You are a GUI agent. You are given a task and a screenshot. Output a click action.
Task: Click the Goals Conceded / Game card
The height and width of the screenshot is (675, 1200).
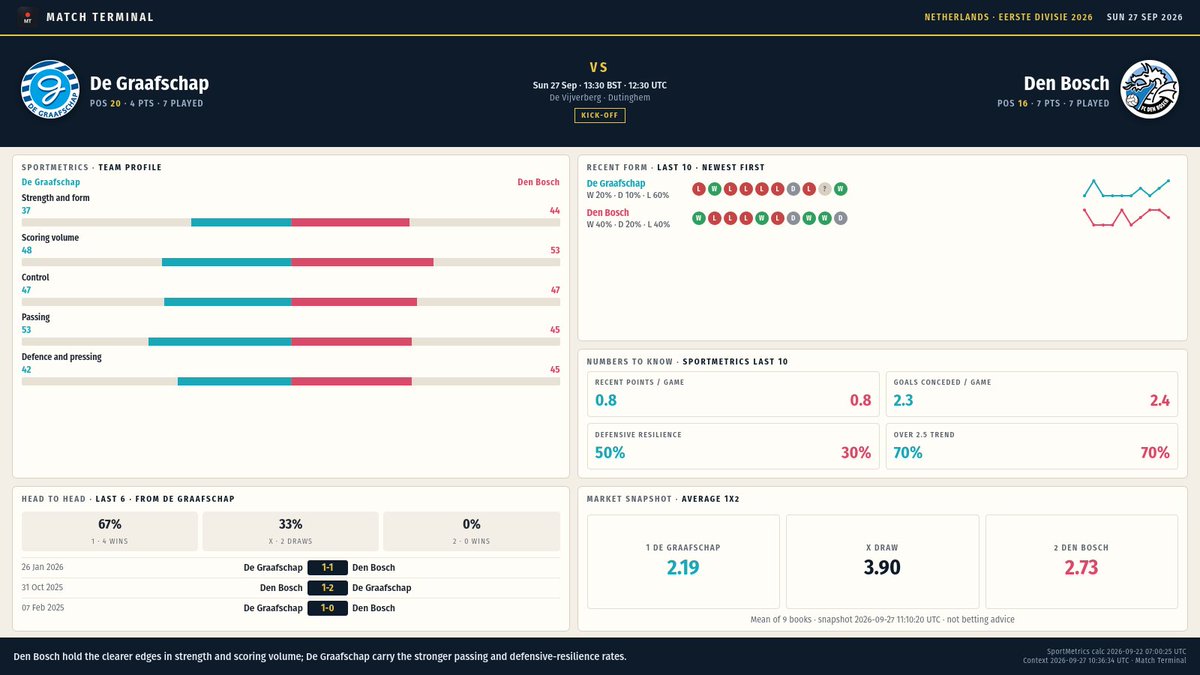[1032, 393]
